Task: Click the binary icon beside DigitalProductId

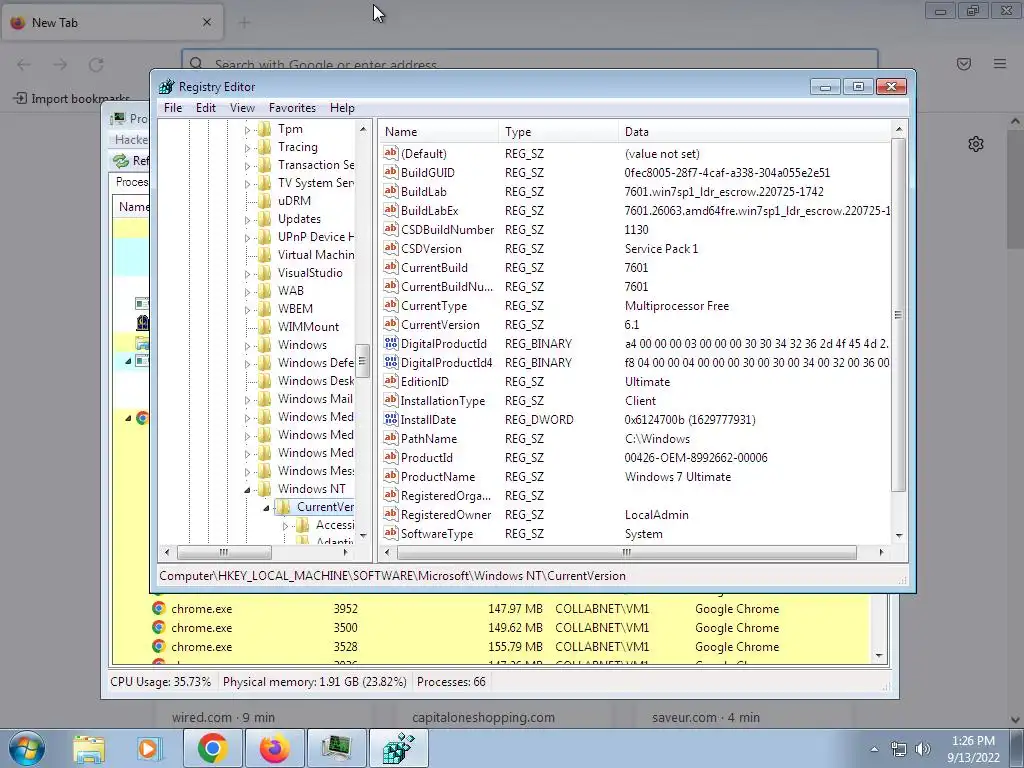Action: 391,344
